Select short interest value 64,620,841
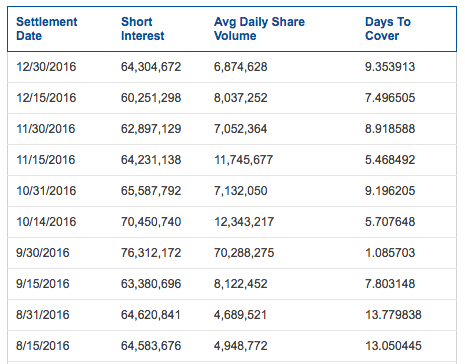The width and height of the screenshot is (465, 364). tap(151, 315)
